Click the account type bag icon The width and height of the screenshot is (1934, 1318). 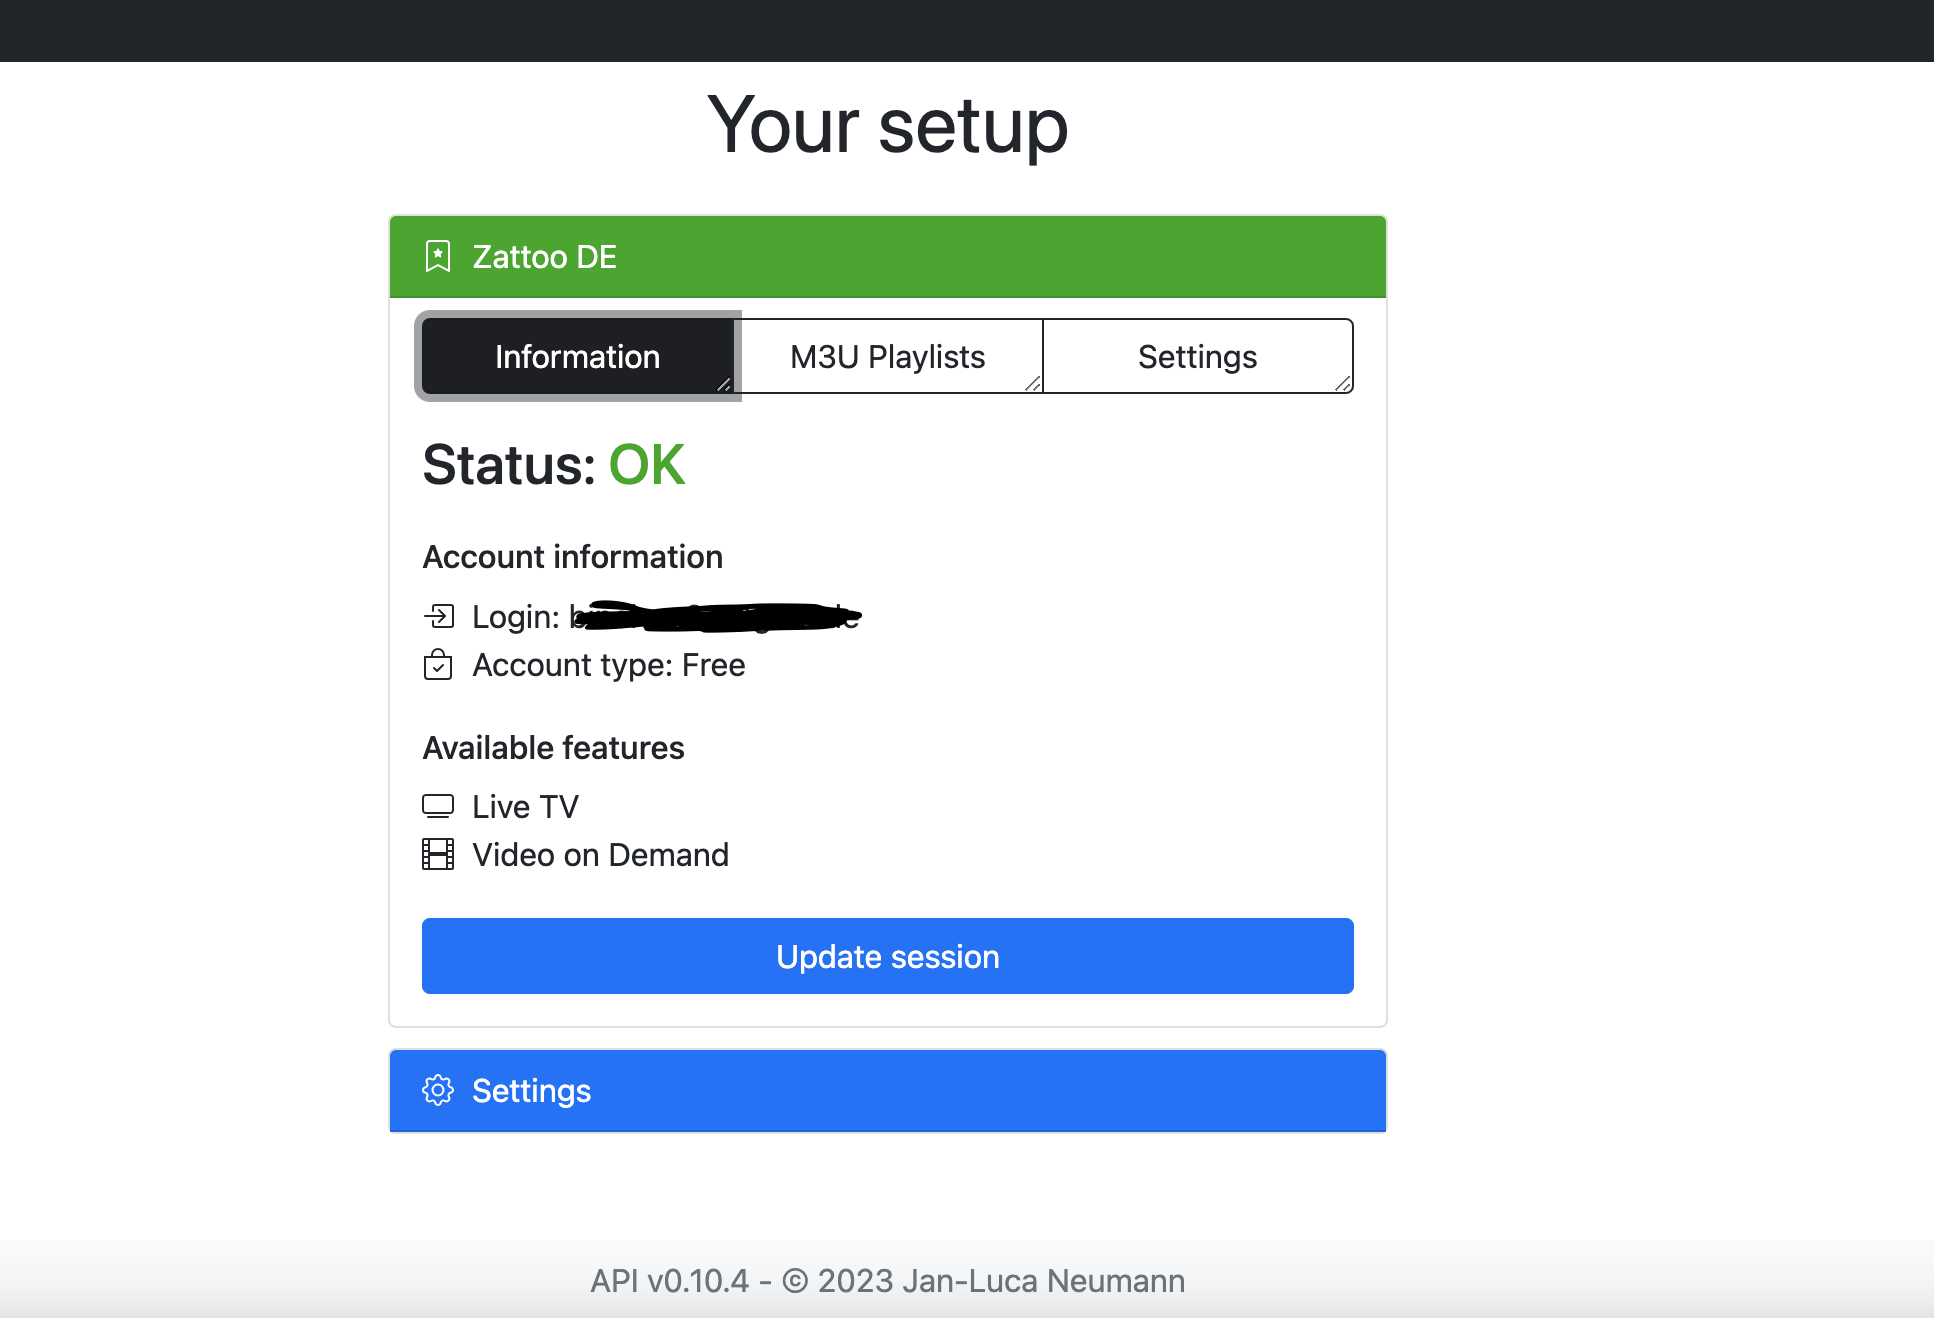coord(438,664)
